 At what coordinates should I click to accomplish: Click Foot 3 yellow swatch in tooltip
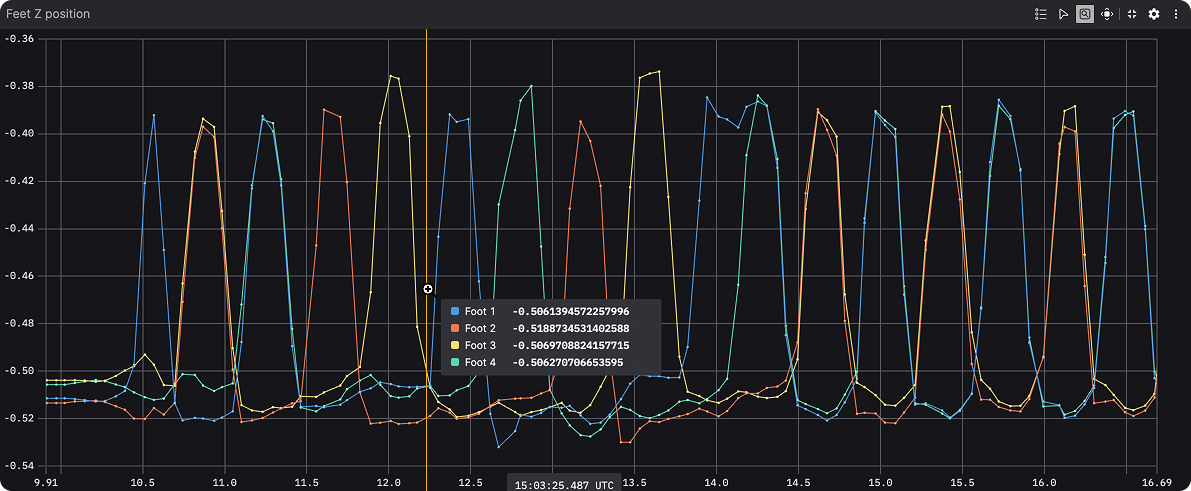point(455,345)
